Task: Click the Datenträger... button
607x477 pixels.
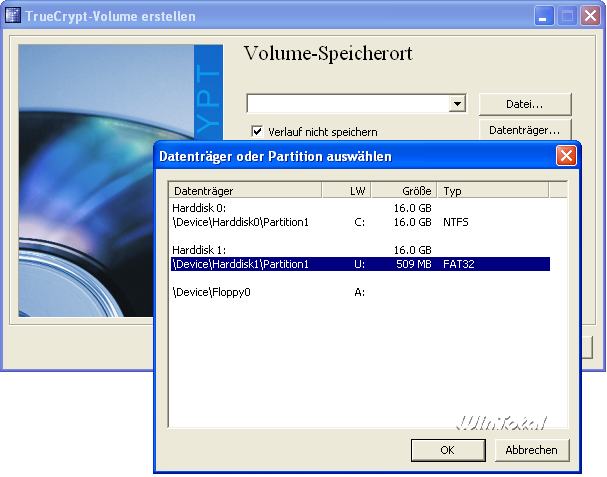Action: click(x=525, y=130)
